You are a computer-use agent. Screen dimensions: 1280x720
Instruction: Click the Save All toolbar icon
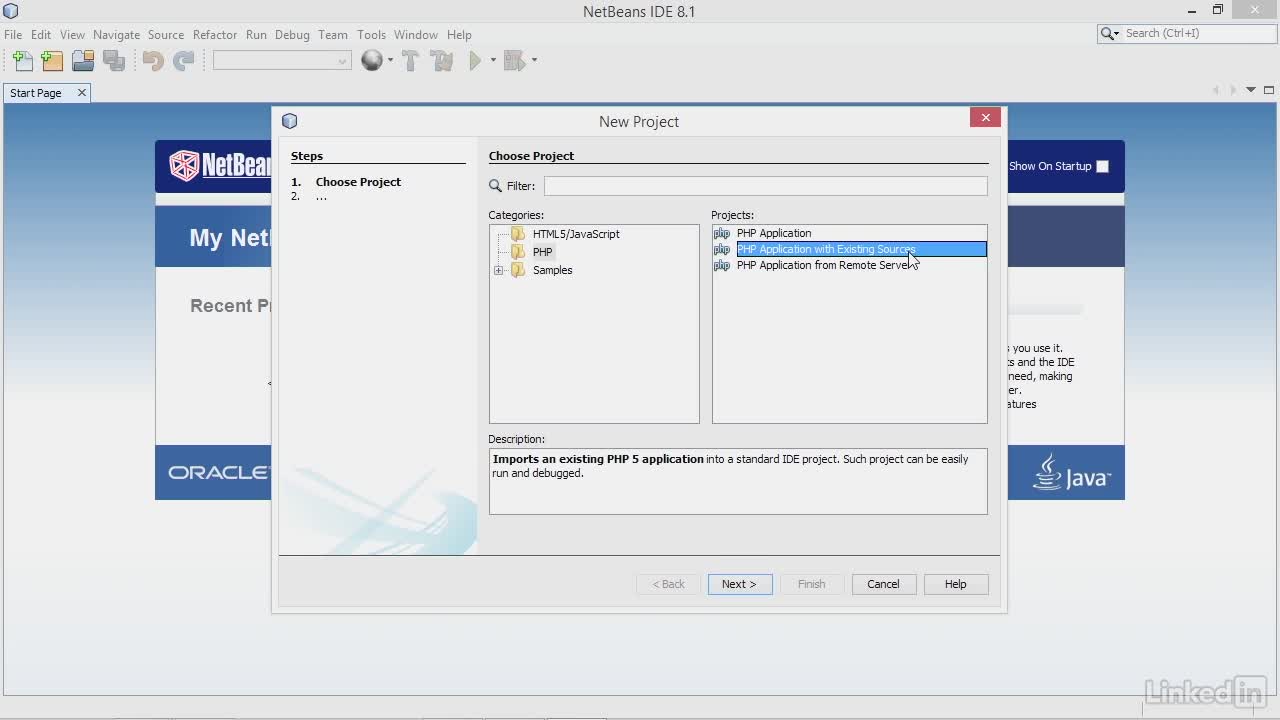[x=114, y=61]
